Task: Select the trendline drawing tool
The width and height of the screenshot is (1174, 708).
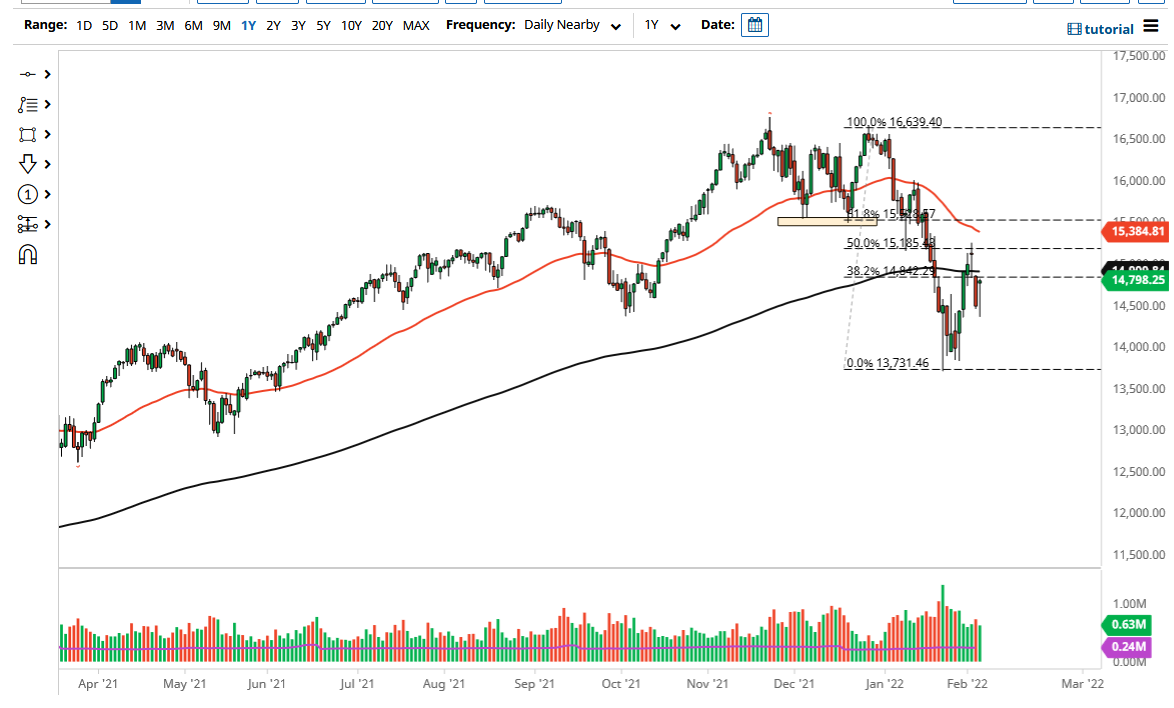Action: (27, 74)
